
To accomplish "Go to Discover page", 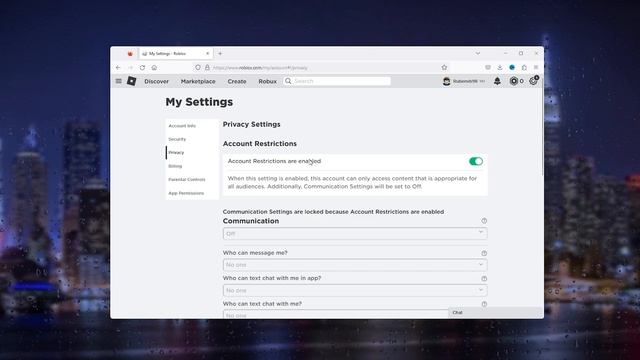I will [156, 81].
